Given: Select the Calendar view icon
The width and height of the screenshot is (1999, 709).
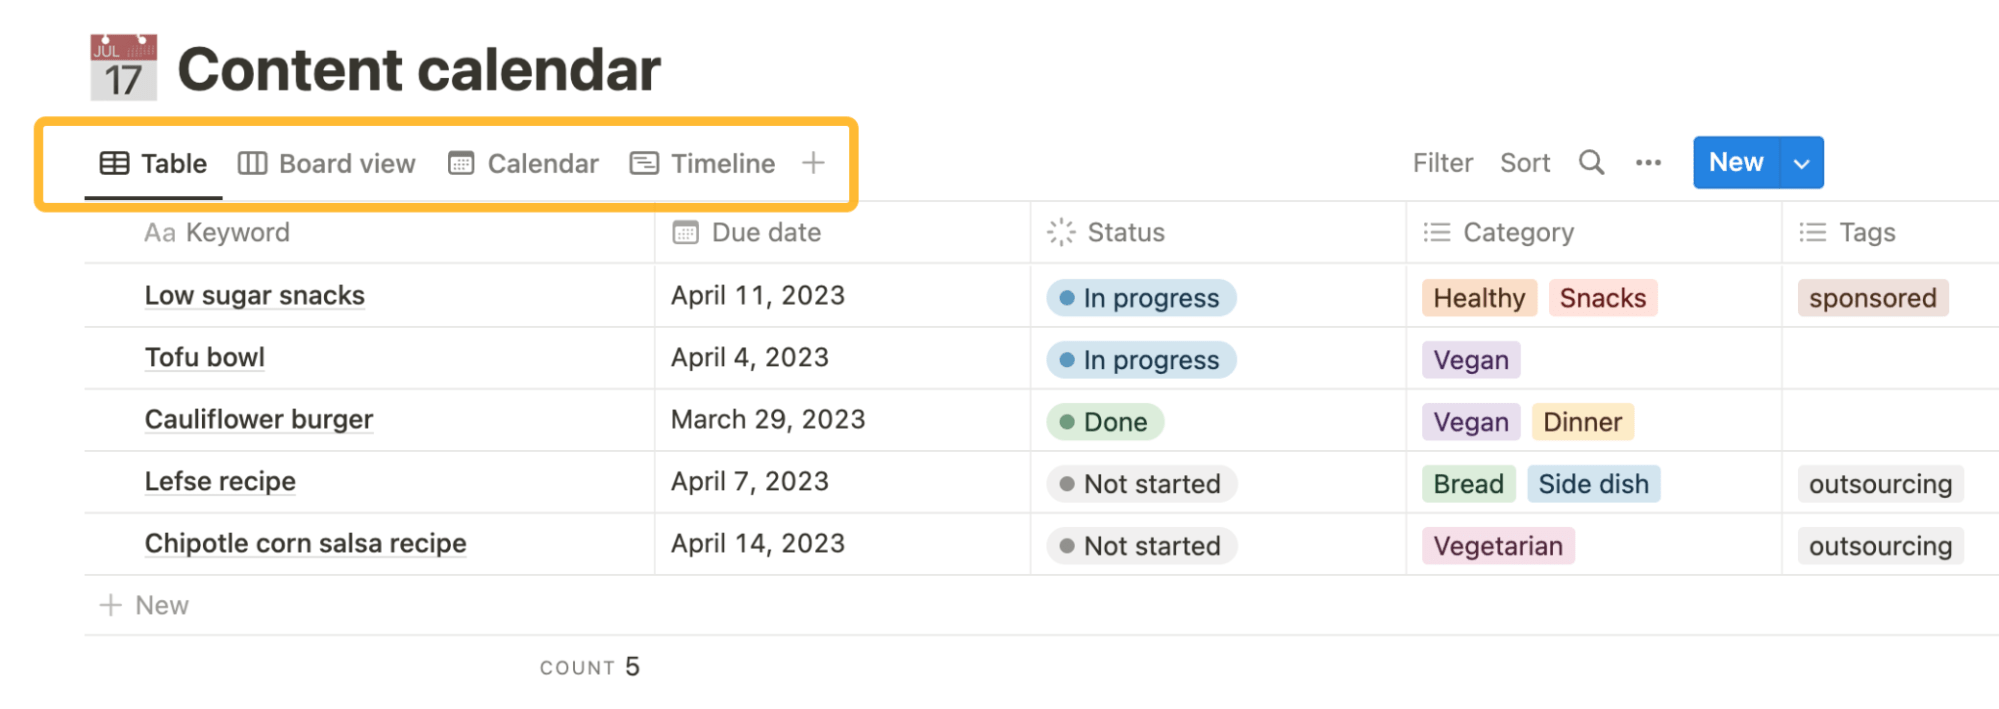Looking at the screenshot, I should pyautogui.click(x=461, y=162).
